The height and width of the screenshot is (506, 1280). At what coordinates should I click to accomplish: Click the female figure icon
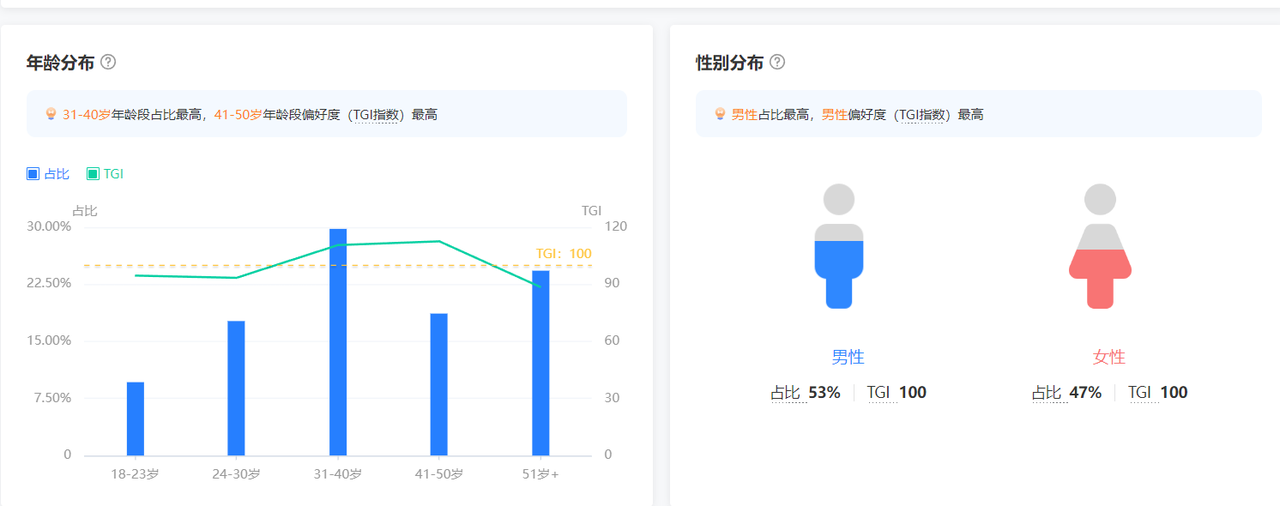click(x=1100, y=246)
